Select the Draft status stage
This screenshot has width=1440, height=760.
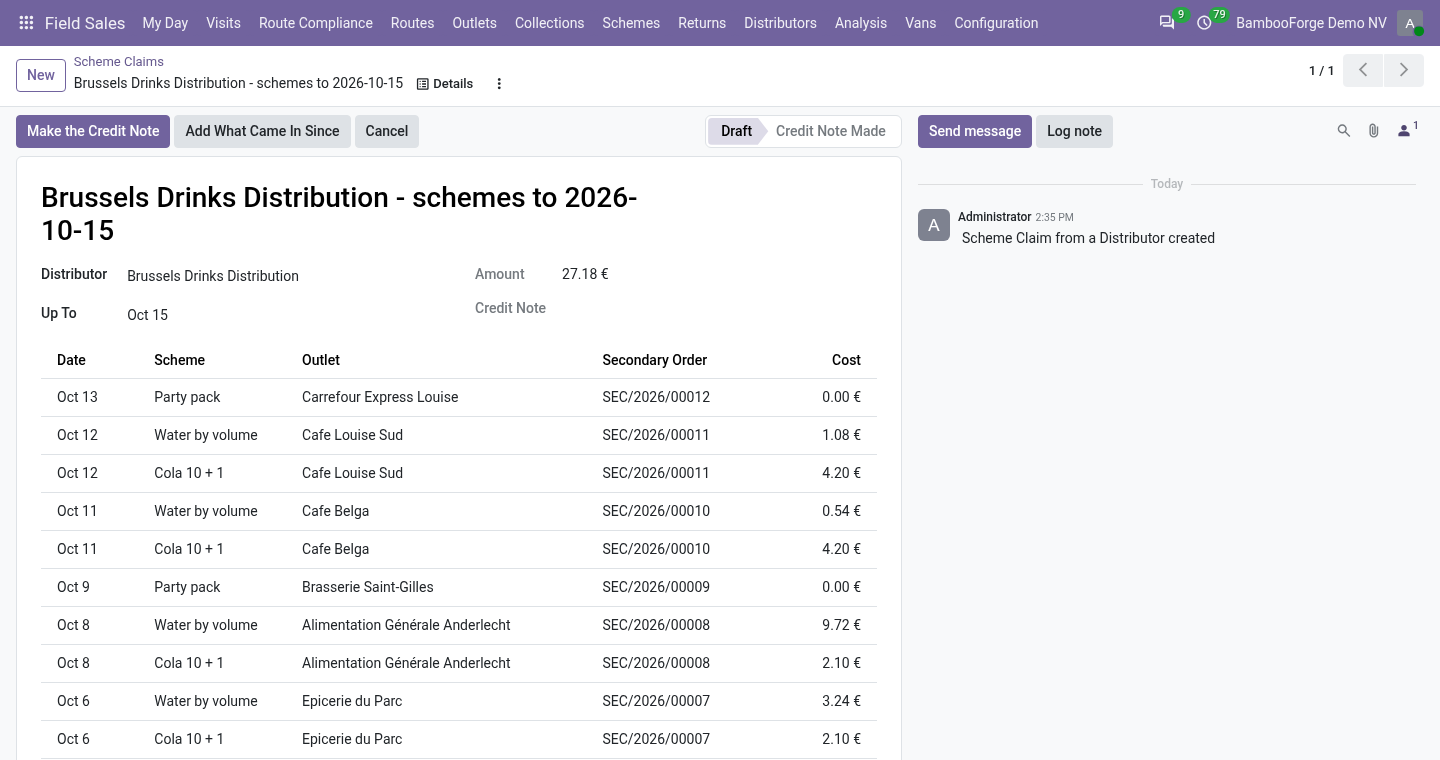(736, 131)
